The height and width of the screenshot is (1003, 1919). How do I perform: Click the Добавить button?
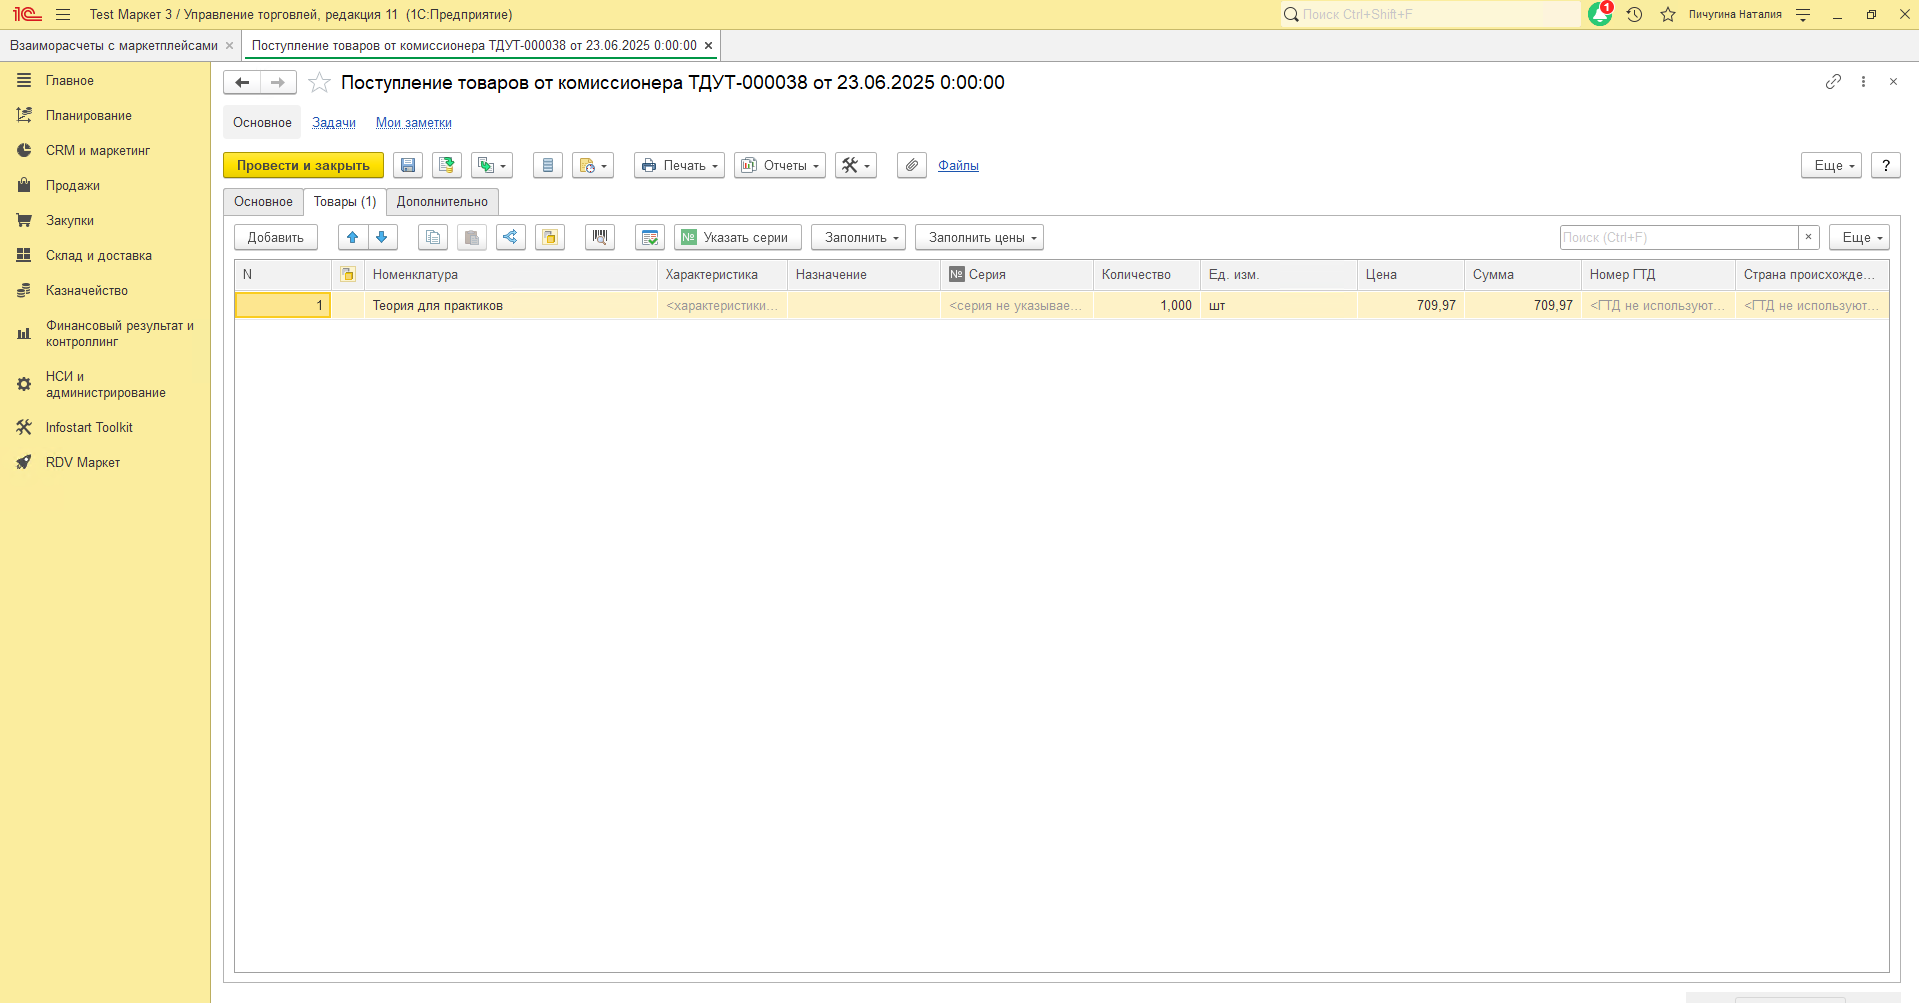coord(276,237)
